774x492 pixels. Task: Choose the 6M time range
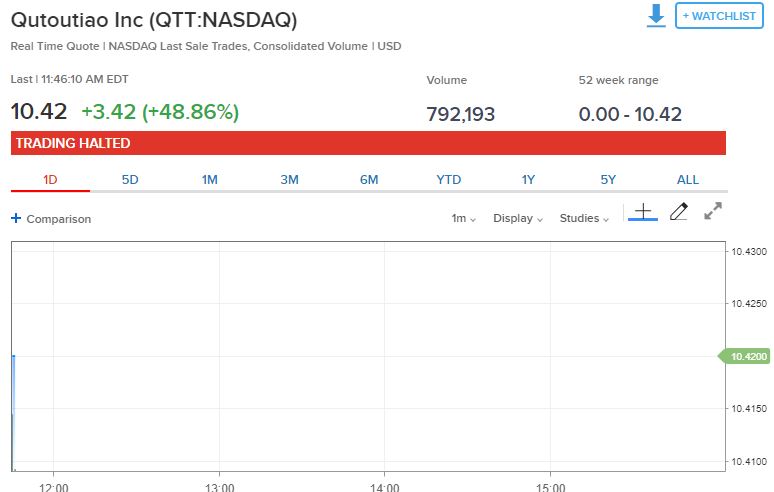(369, 180)
